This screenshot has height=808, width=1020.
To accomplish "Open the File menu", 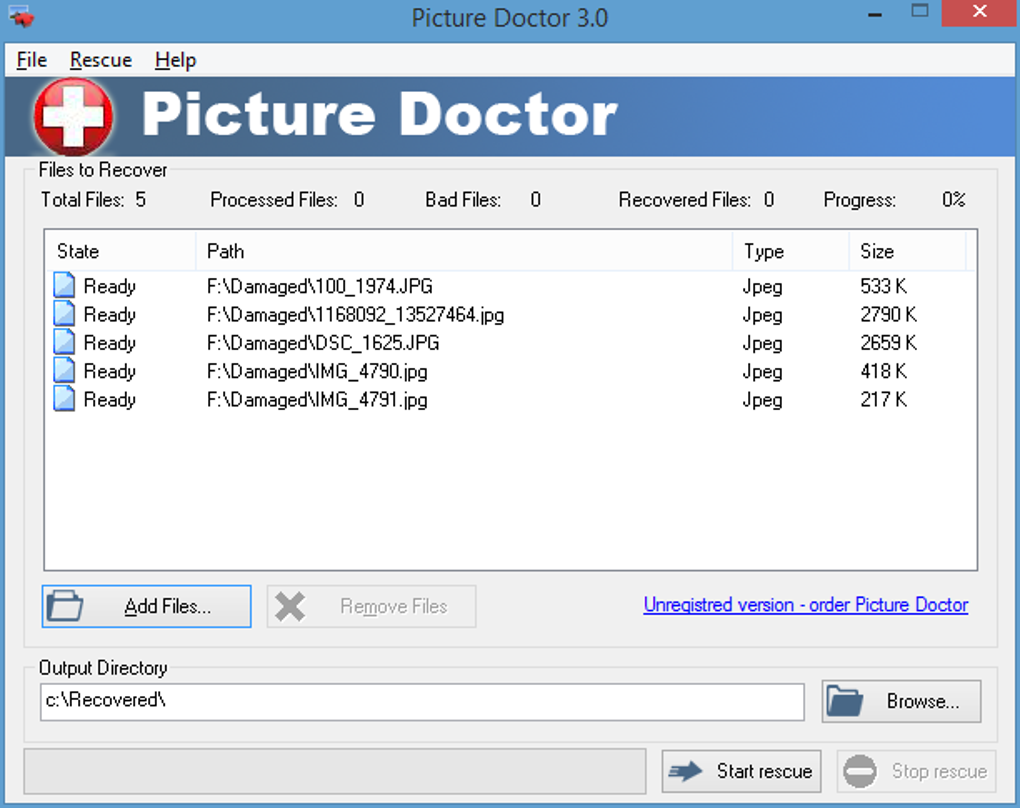I will [x=31, y=60].
